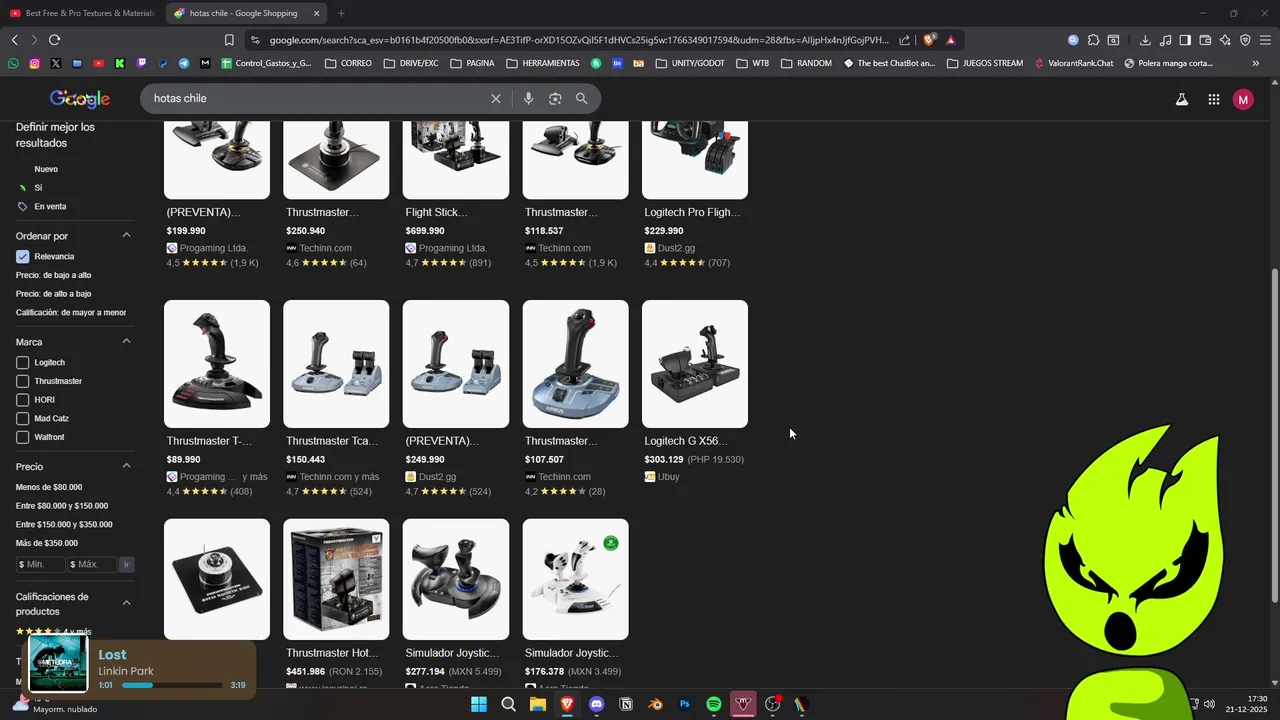
Task: Check the Mad Catz brand filter
Action: tap(23, 418)
